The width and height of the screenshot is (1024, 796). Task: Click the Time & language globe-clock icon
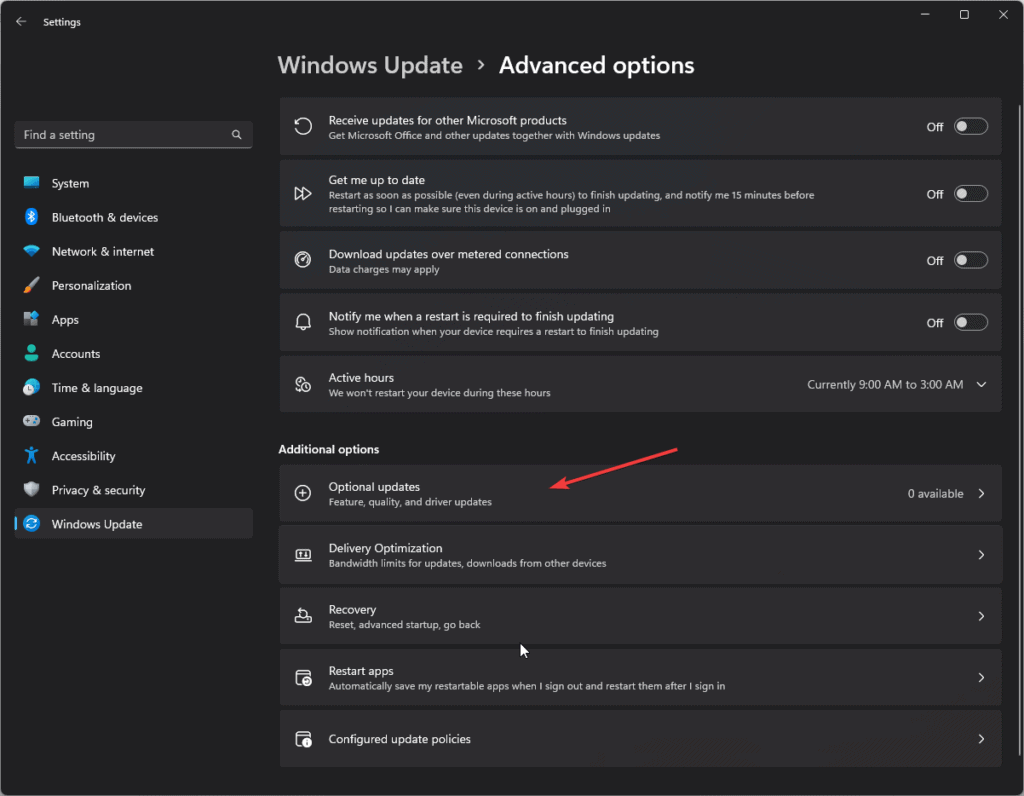coord(31,387)
